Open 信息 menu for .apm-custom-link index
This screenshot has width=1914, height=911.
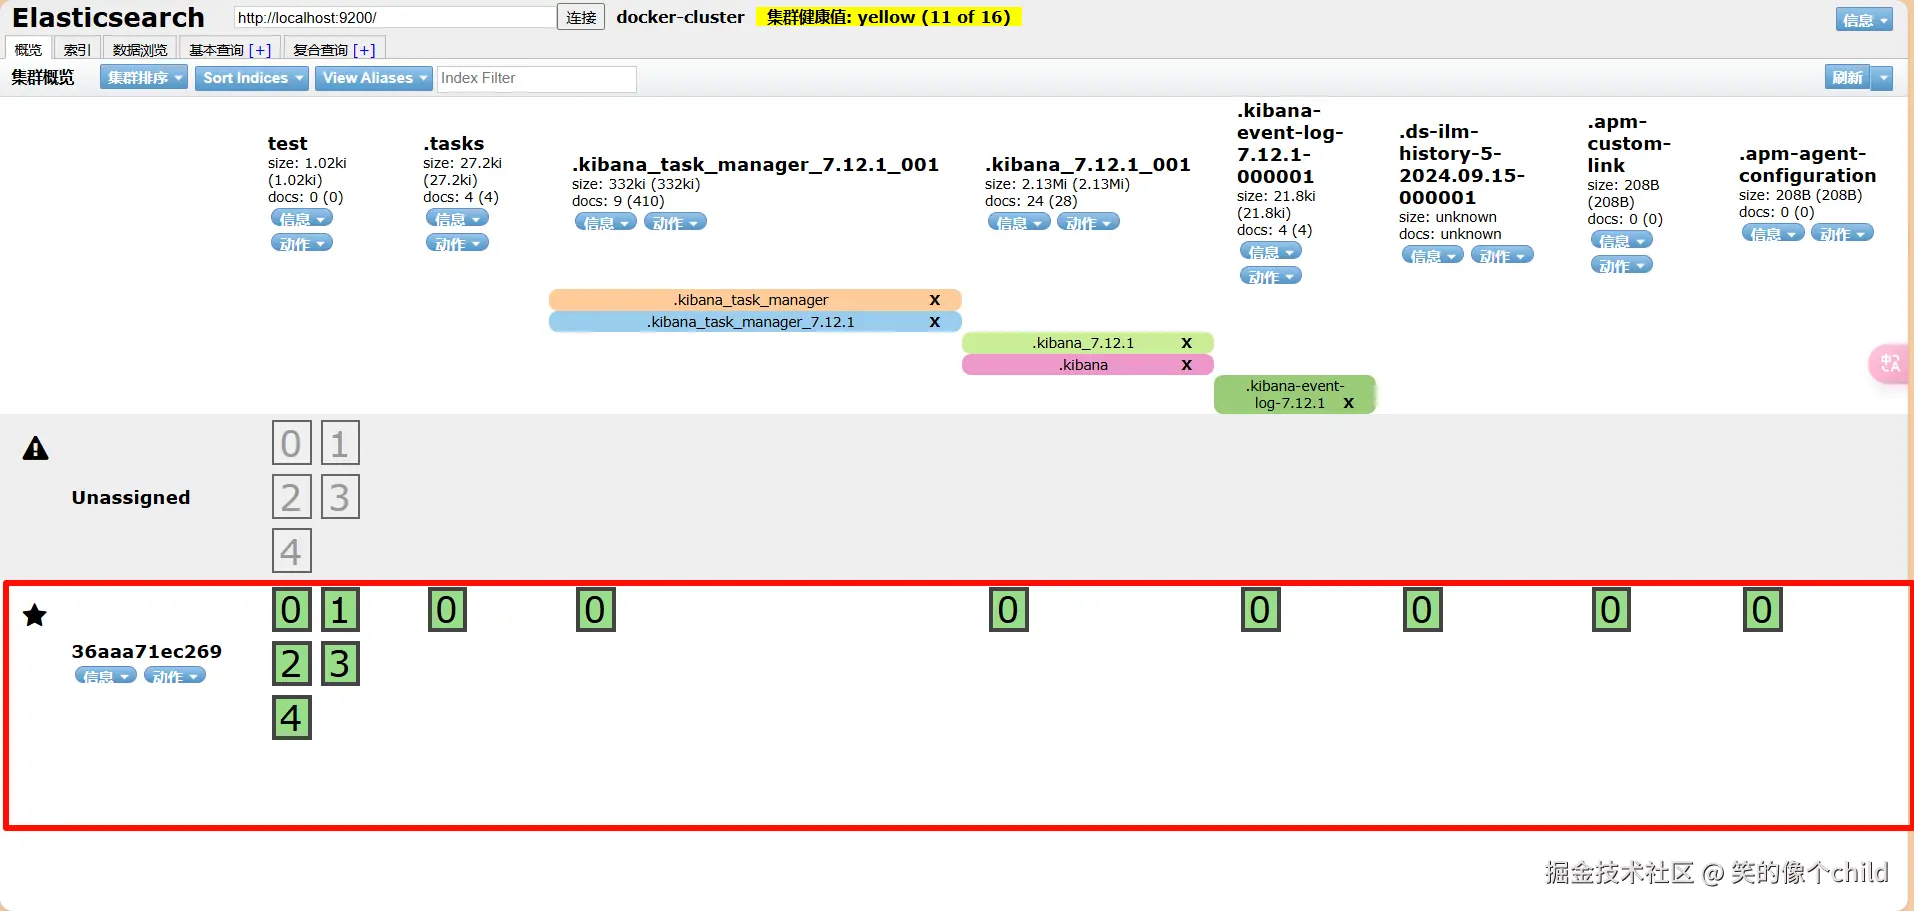1622,240
